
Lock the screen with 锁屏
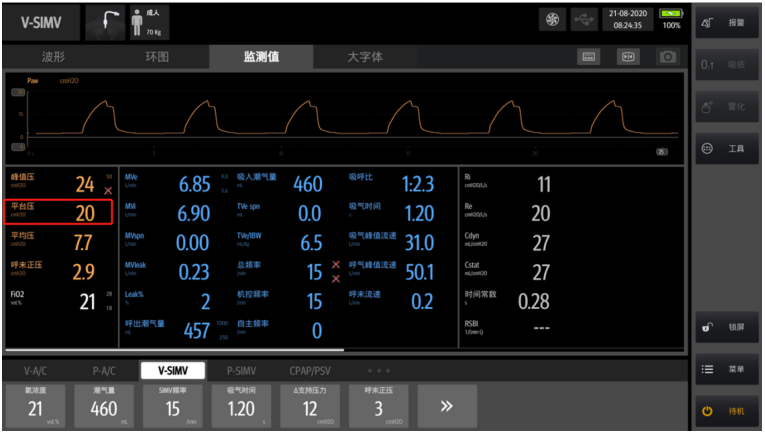(727, 327)
